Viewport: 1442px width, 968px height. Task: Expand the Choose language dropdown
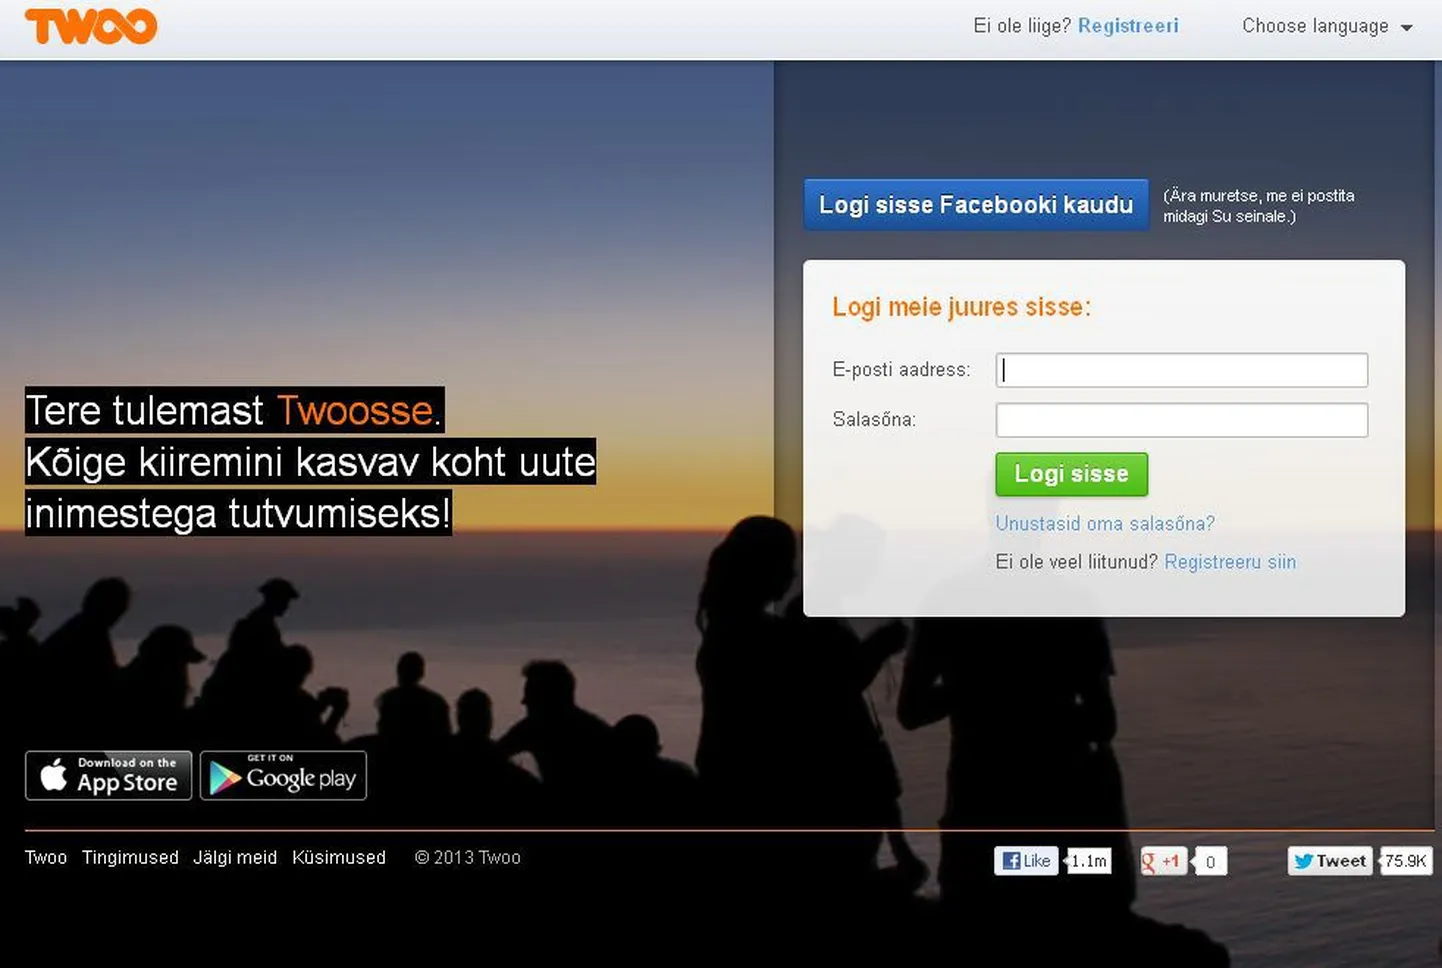tap(1327, 27)
